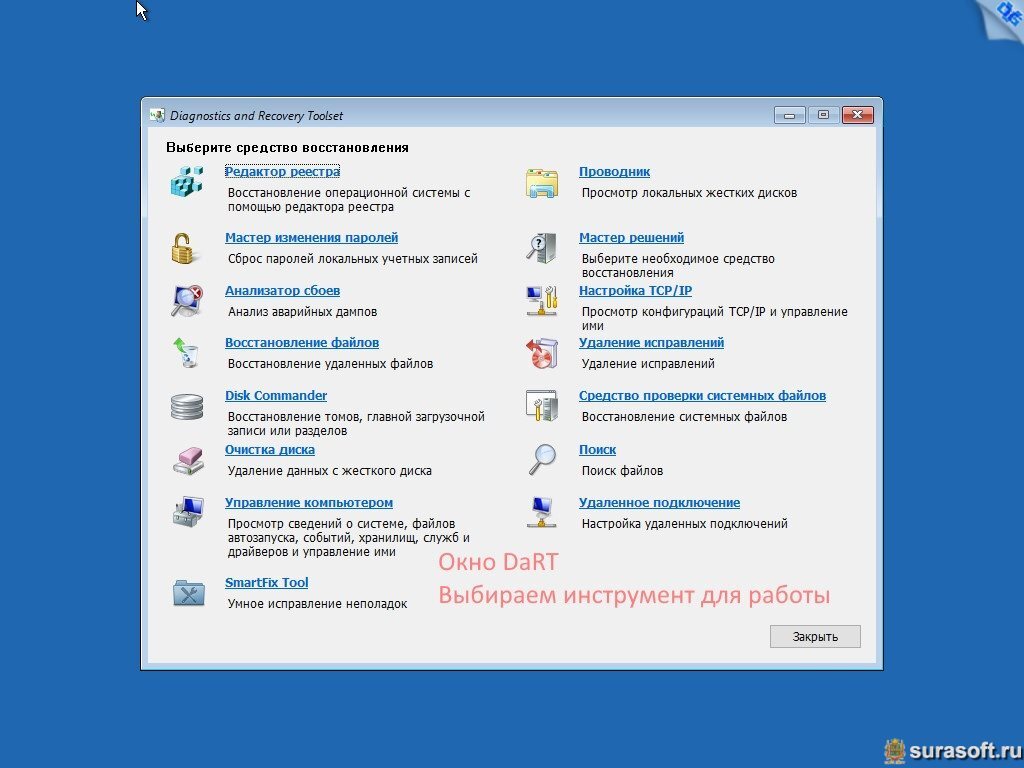Click the Solution Wizard question mark icon
The height and width of the screenshot is (768, 1024).
pyautogui.click(x=542, y=248)
